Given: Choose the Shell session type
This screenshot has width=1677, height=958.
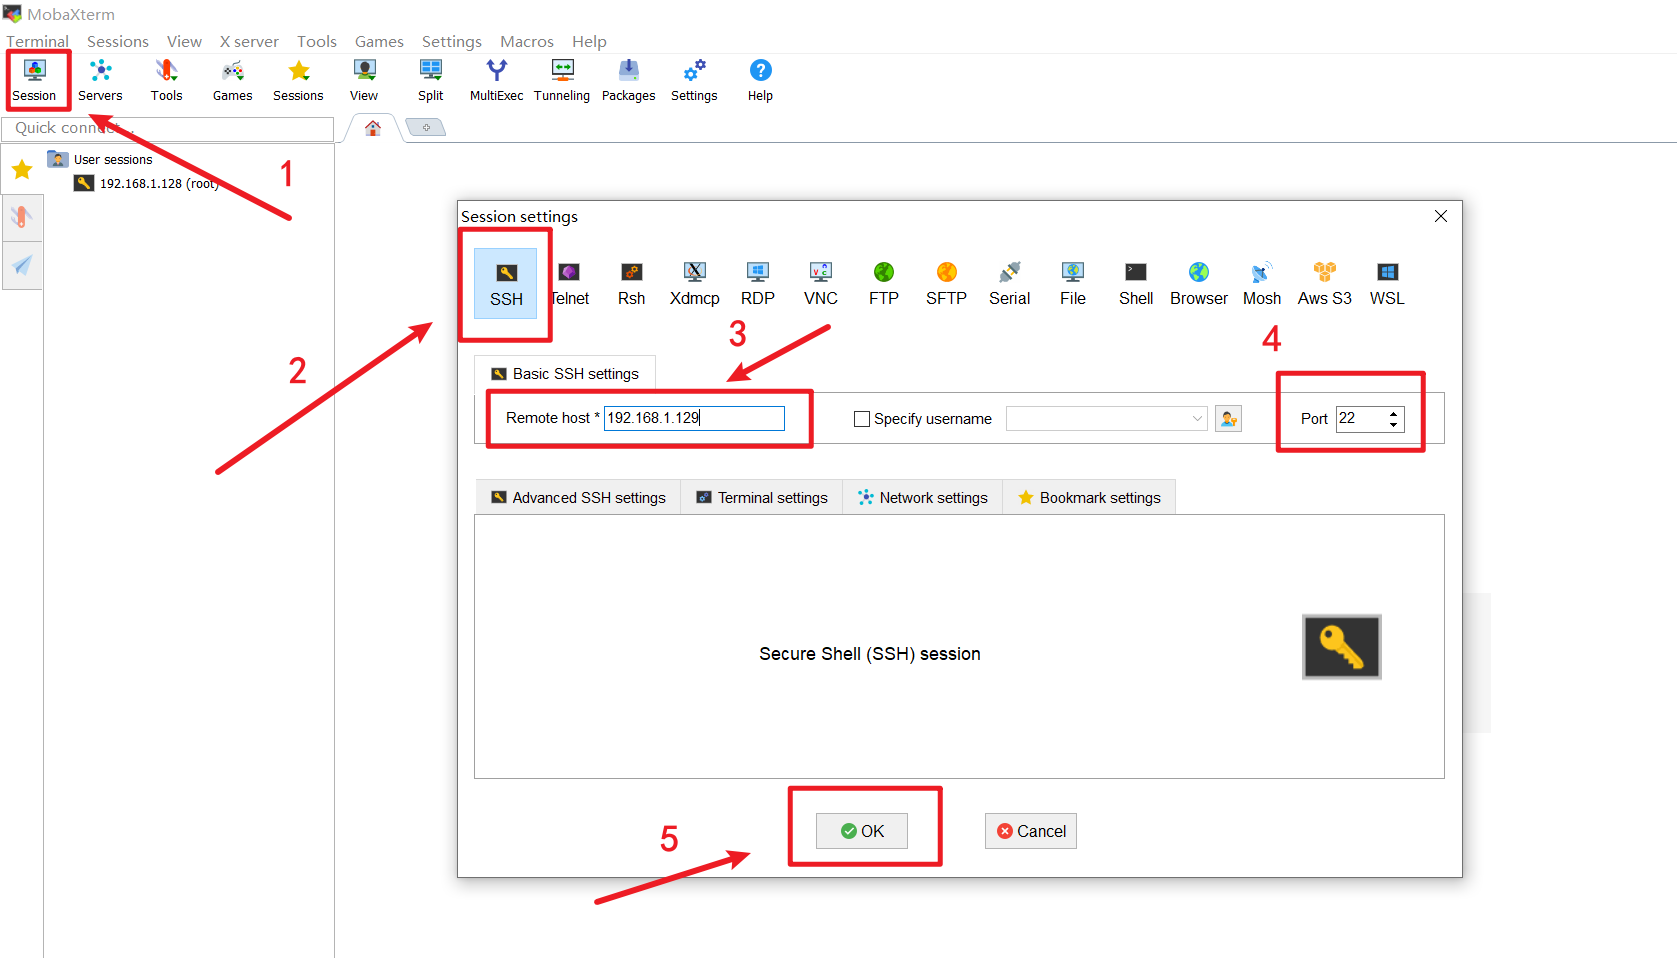Looking at the screenshot, I should point(1135,283).
